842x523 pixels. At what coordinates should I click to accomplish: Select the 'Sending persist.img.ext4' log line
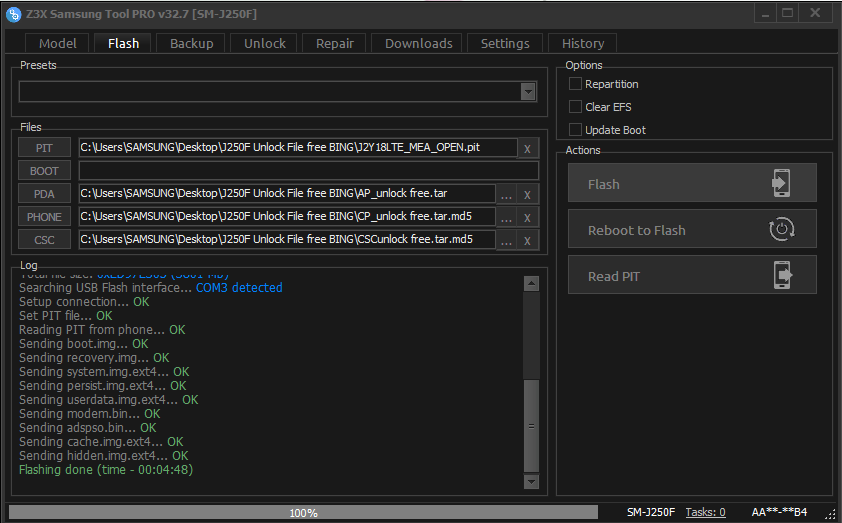click(x=103, y=386)
